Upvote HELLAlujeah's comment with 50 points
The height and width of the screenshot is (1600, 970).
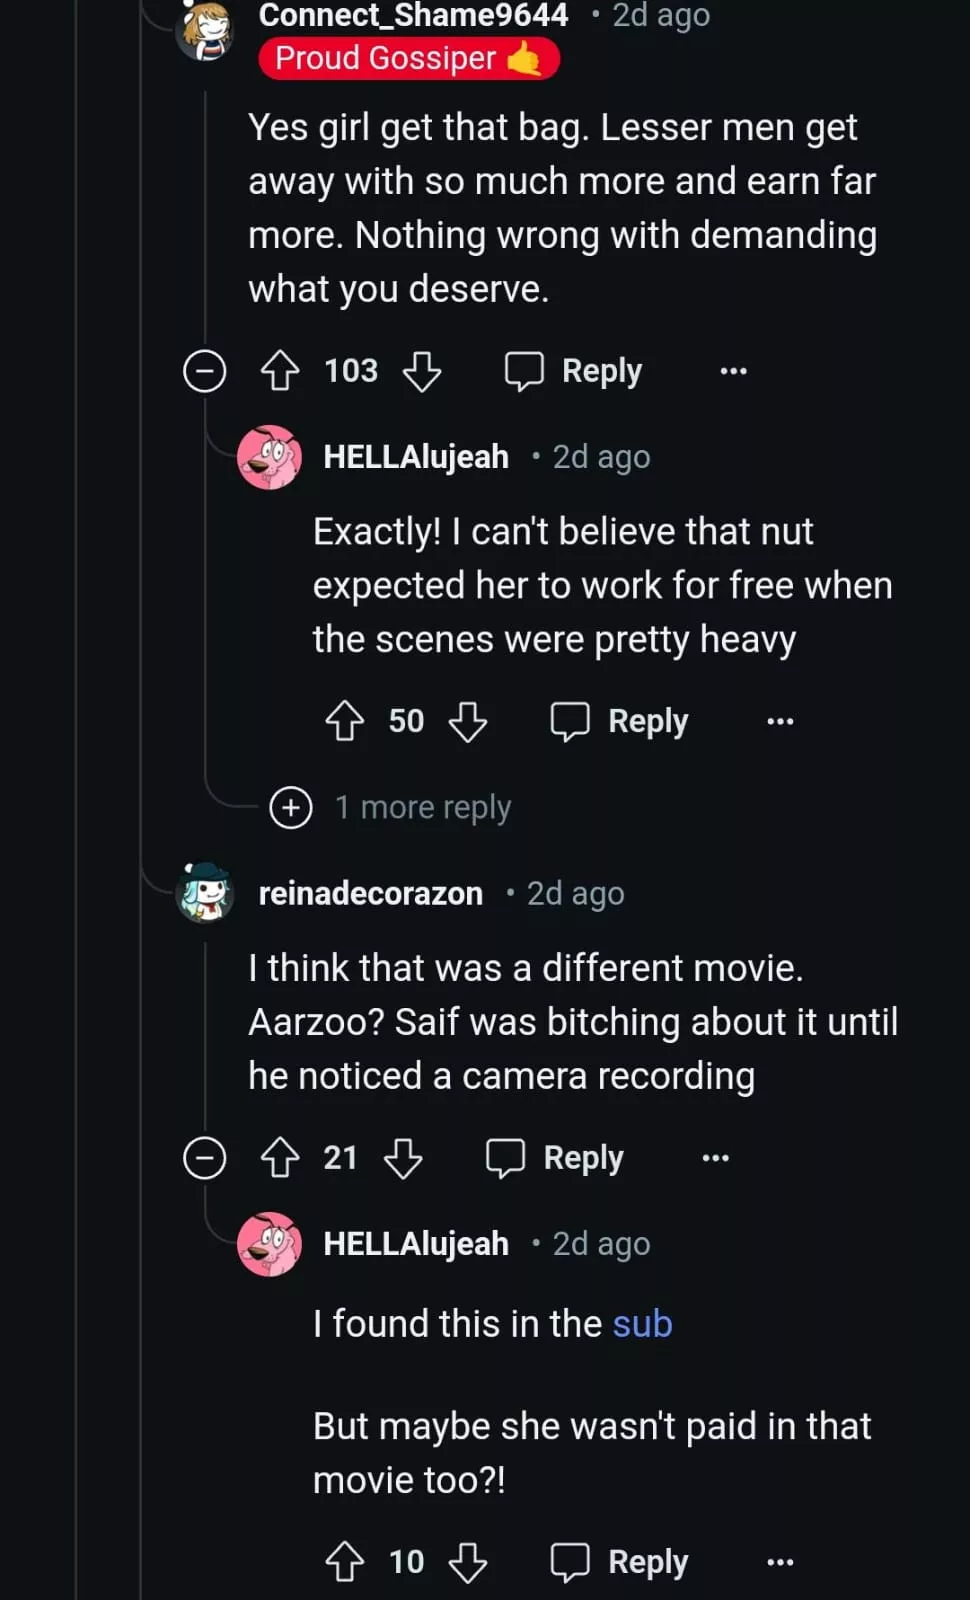click(x=345, y=721)
